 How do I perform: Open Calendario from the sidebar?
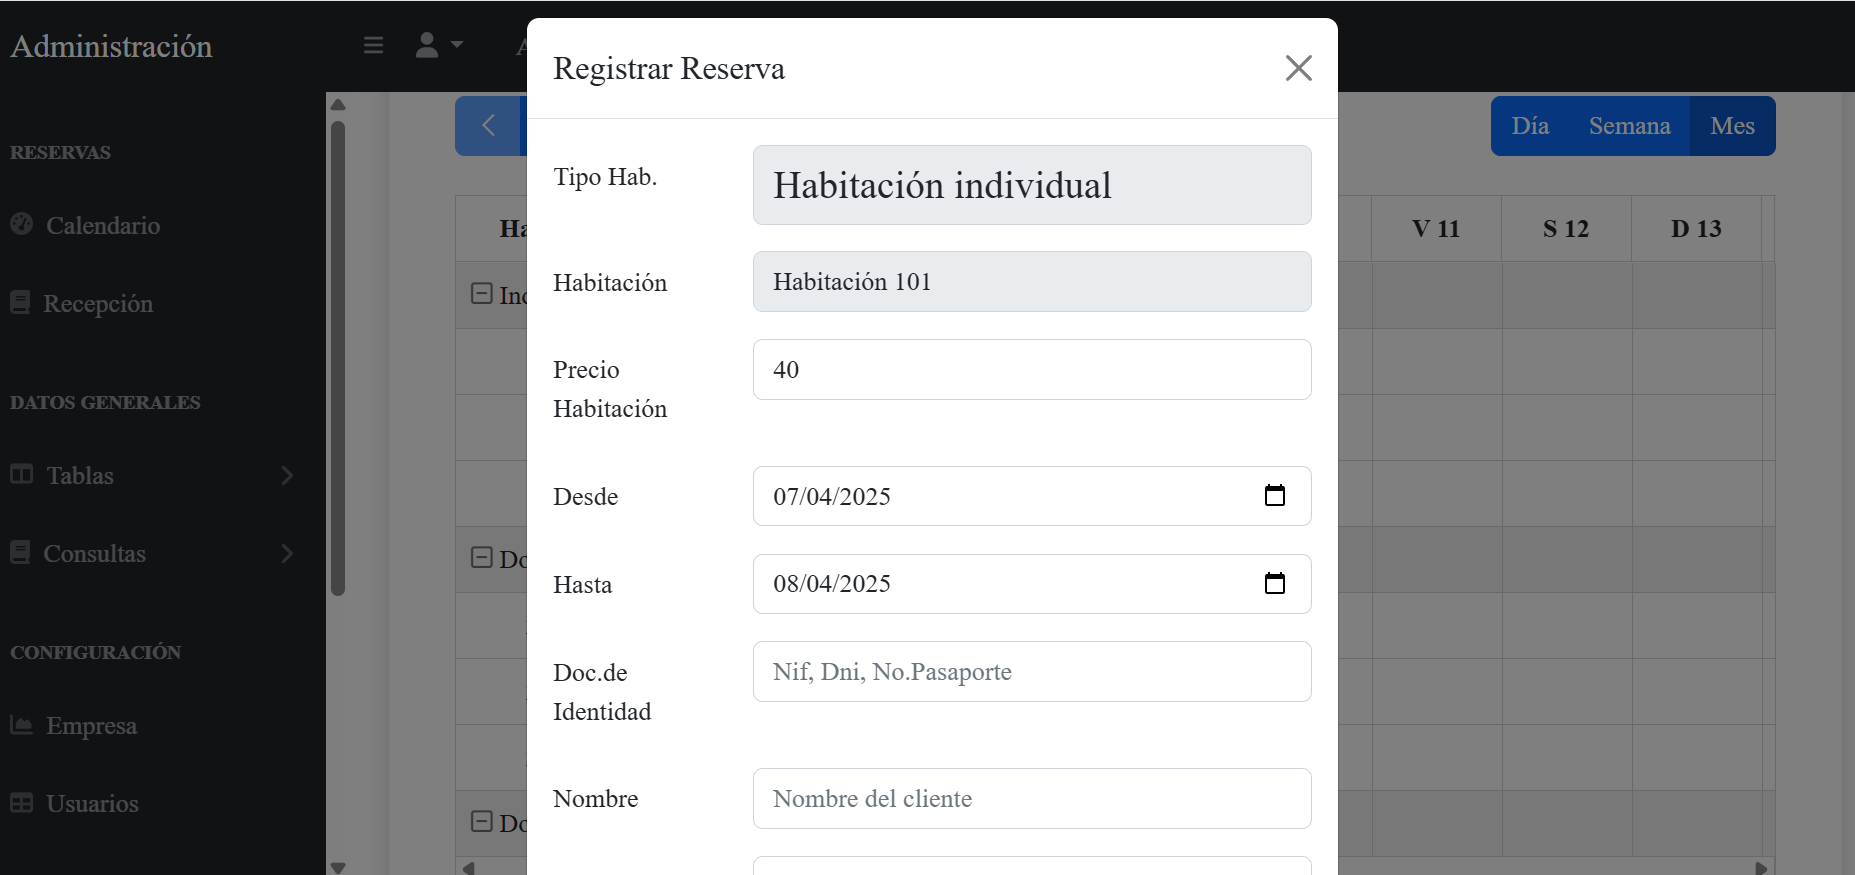pyautogui.click(x=102, y=226)
